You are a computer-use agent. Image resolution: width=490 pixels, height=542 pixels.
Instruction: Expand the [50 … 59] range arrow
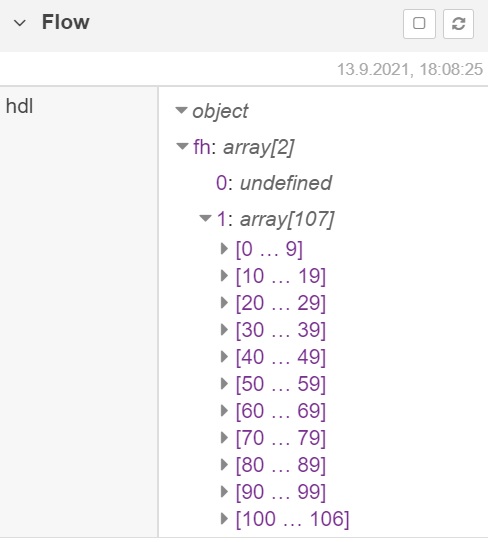coord(224,383)
